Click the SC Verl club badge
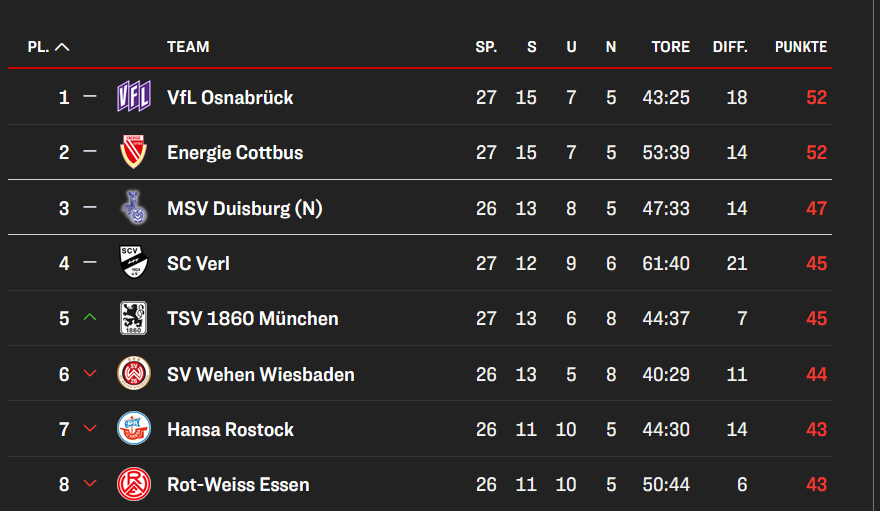Image resolution: width=880 pixels, height=511 pixels. 134,263
